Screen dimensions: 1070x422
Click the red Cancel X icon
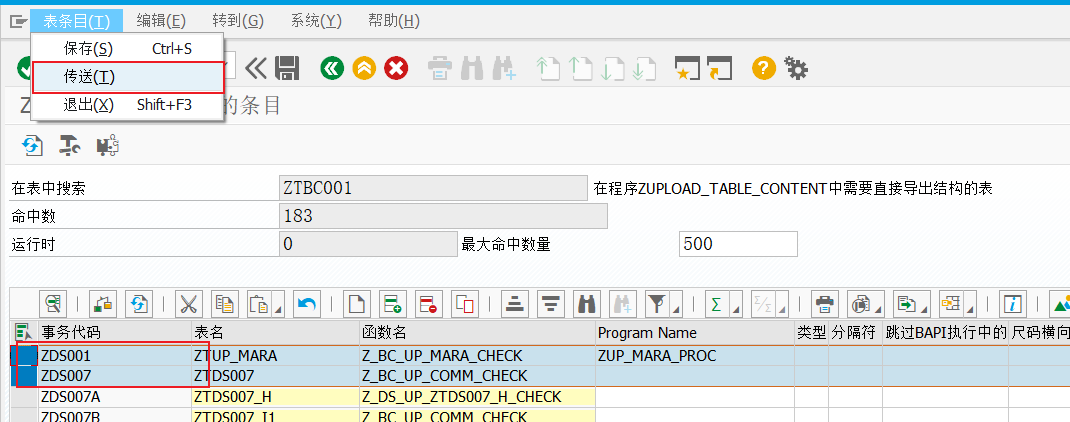tap(396, 68)
